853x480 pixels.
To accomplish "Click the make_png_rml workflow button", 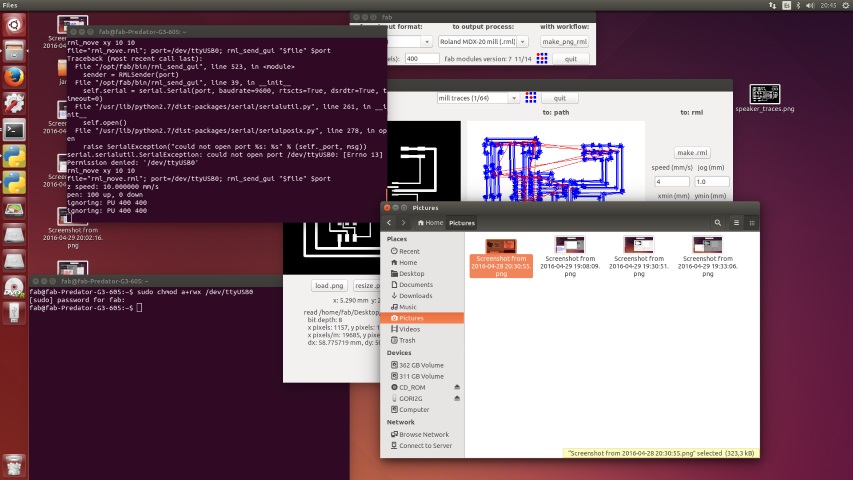I will 565,41.
